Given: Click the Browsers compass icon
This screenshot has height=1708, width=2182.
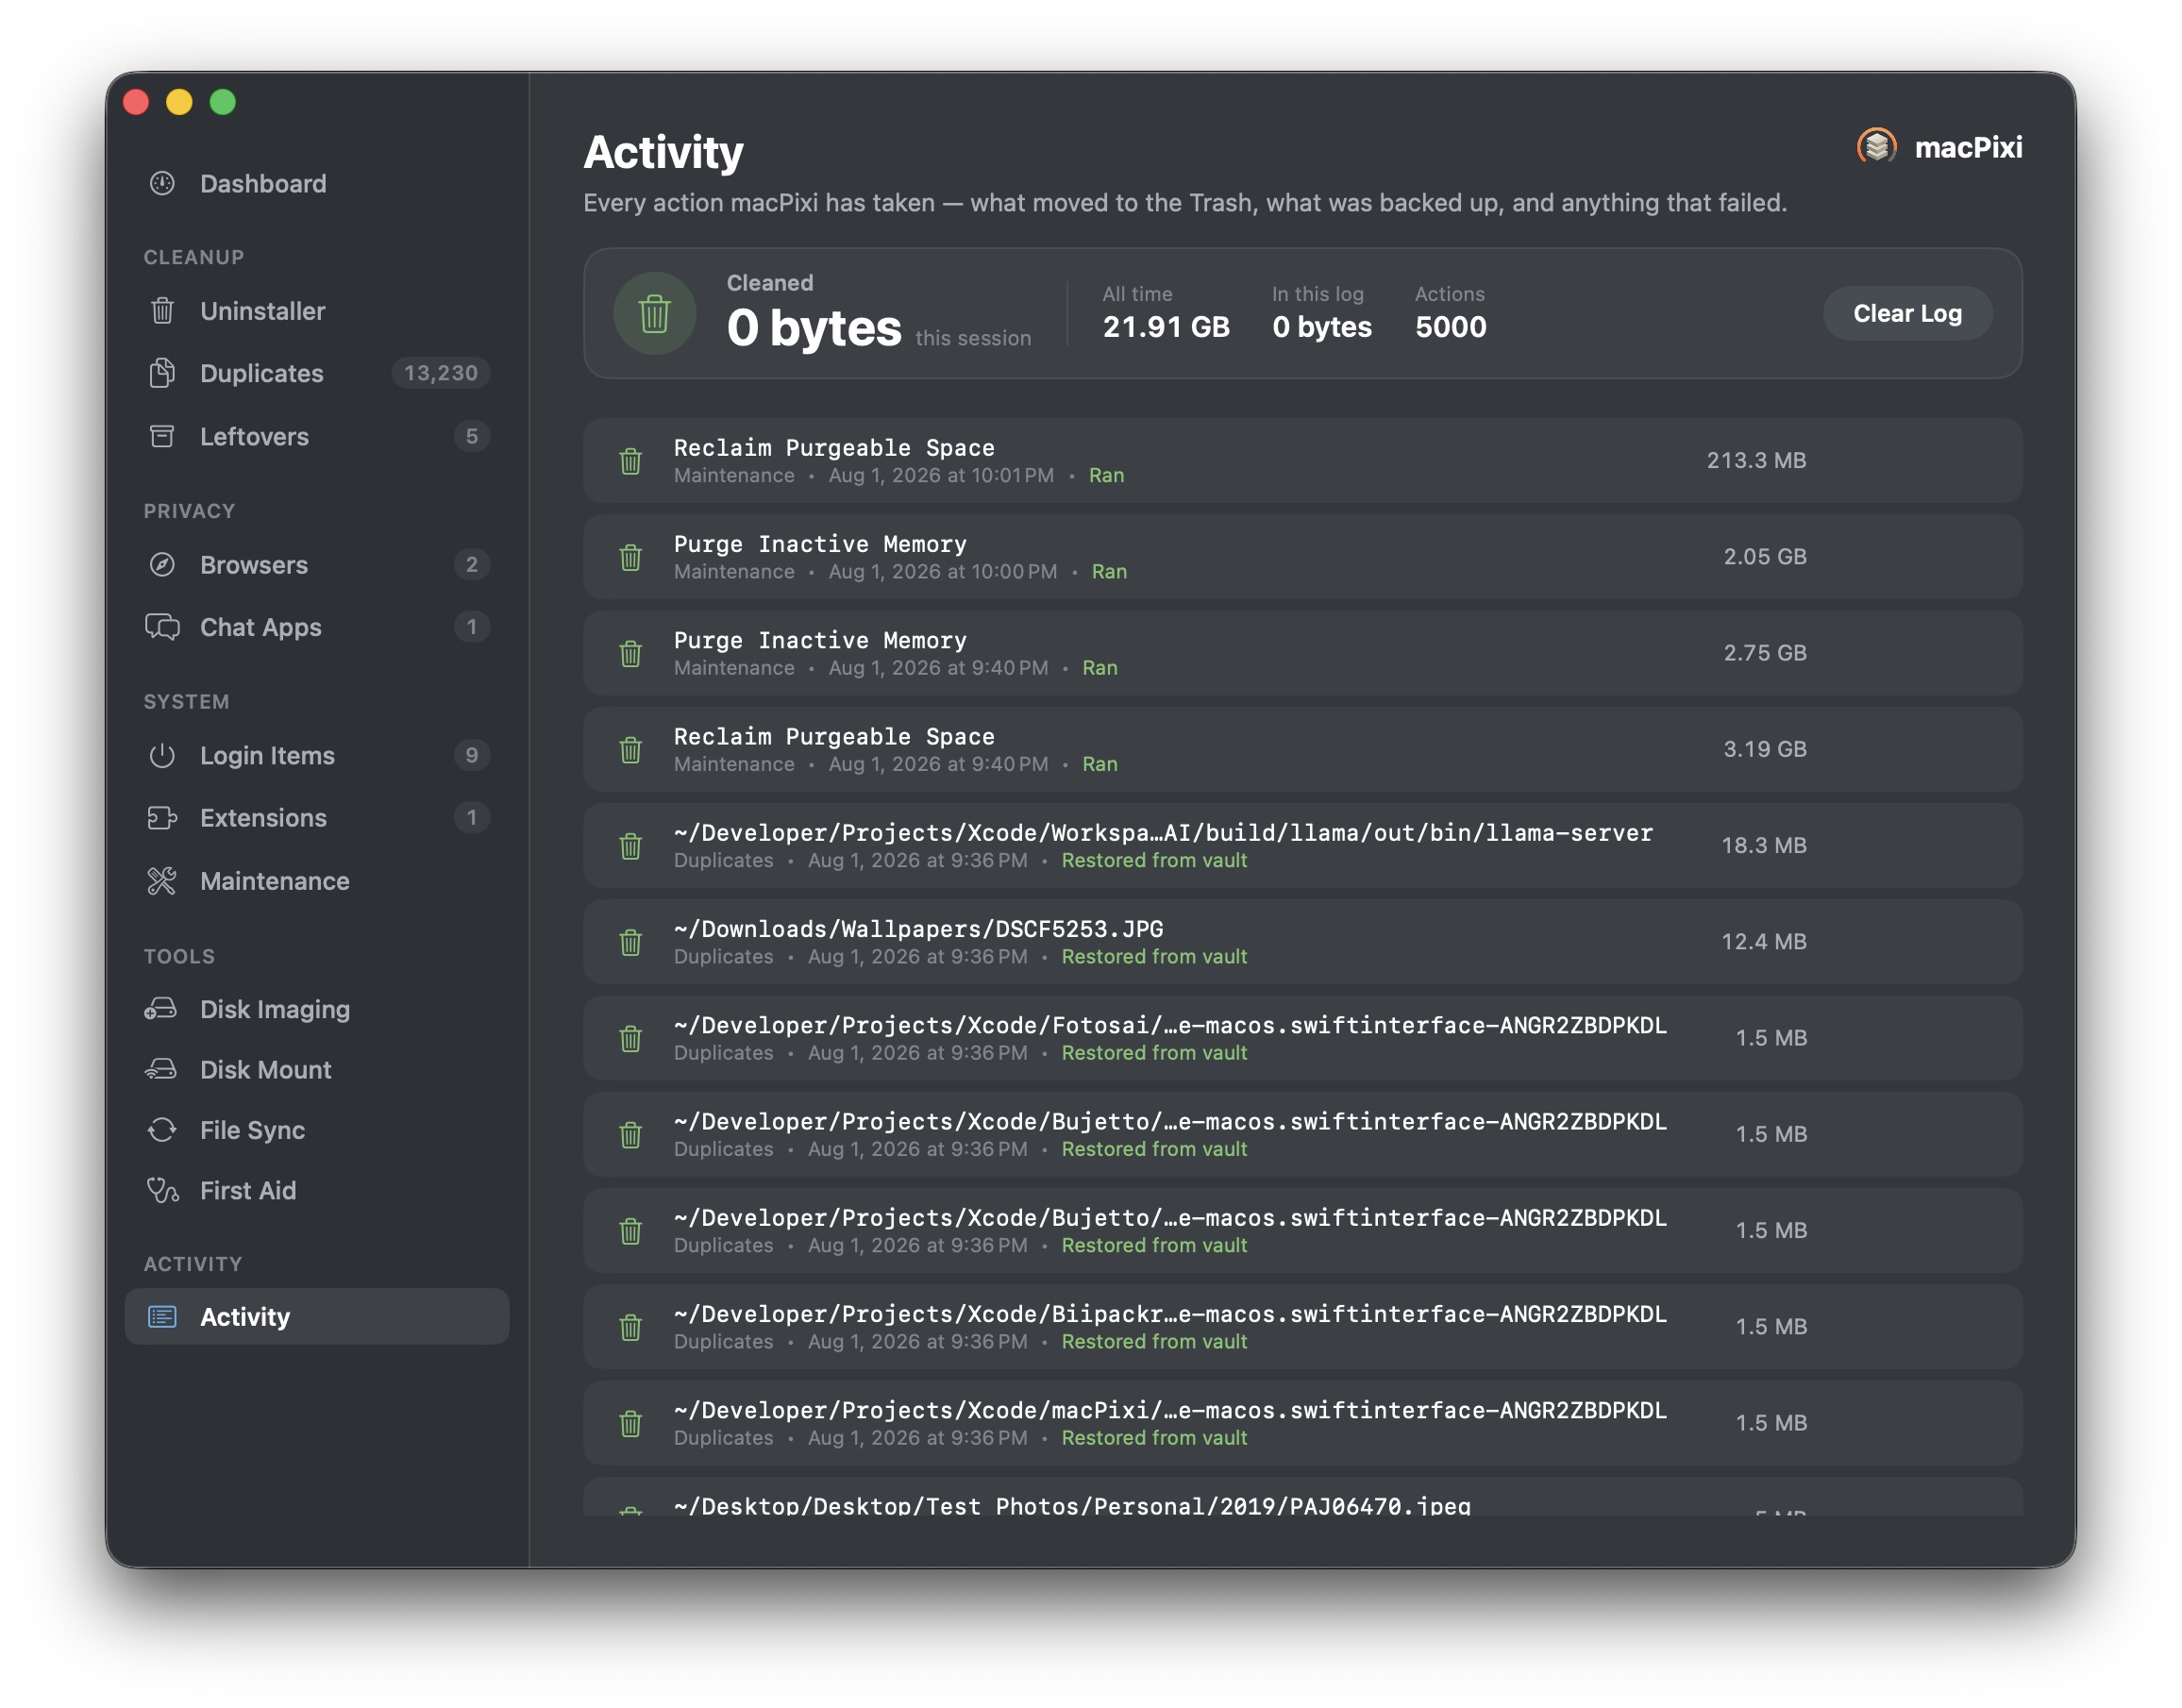Looking at the screenshot, I should (162, 564).
